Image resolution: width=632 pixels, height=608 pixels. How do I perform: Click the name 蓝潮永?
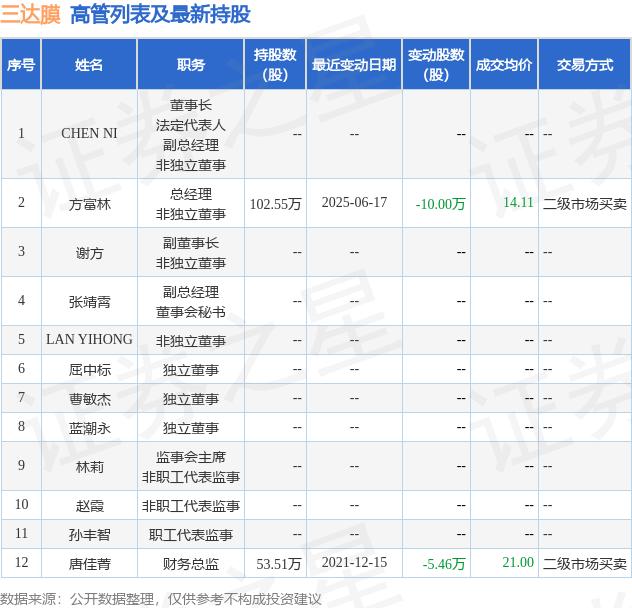(89, 428)
